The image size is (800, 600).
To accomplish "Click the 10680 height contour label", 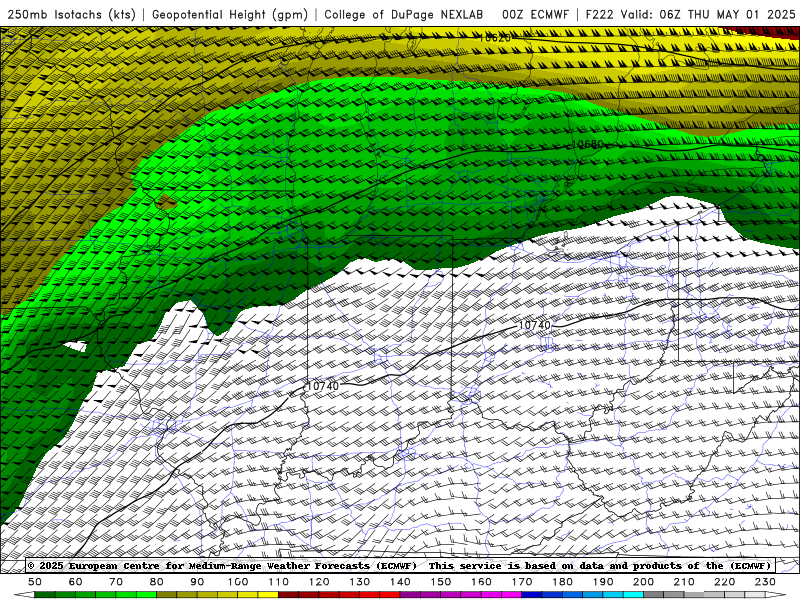I will [587, 144].
